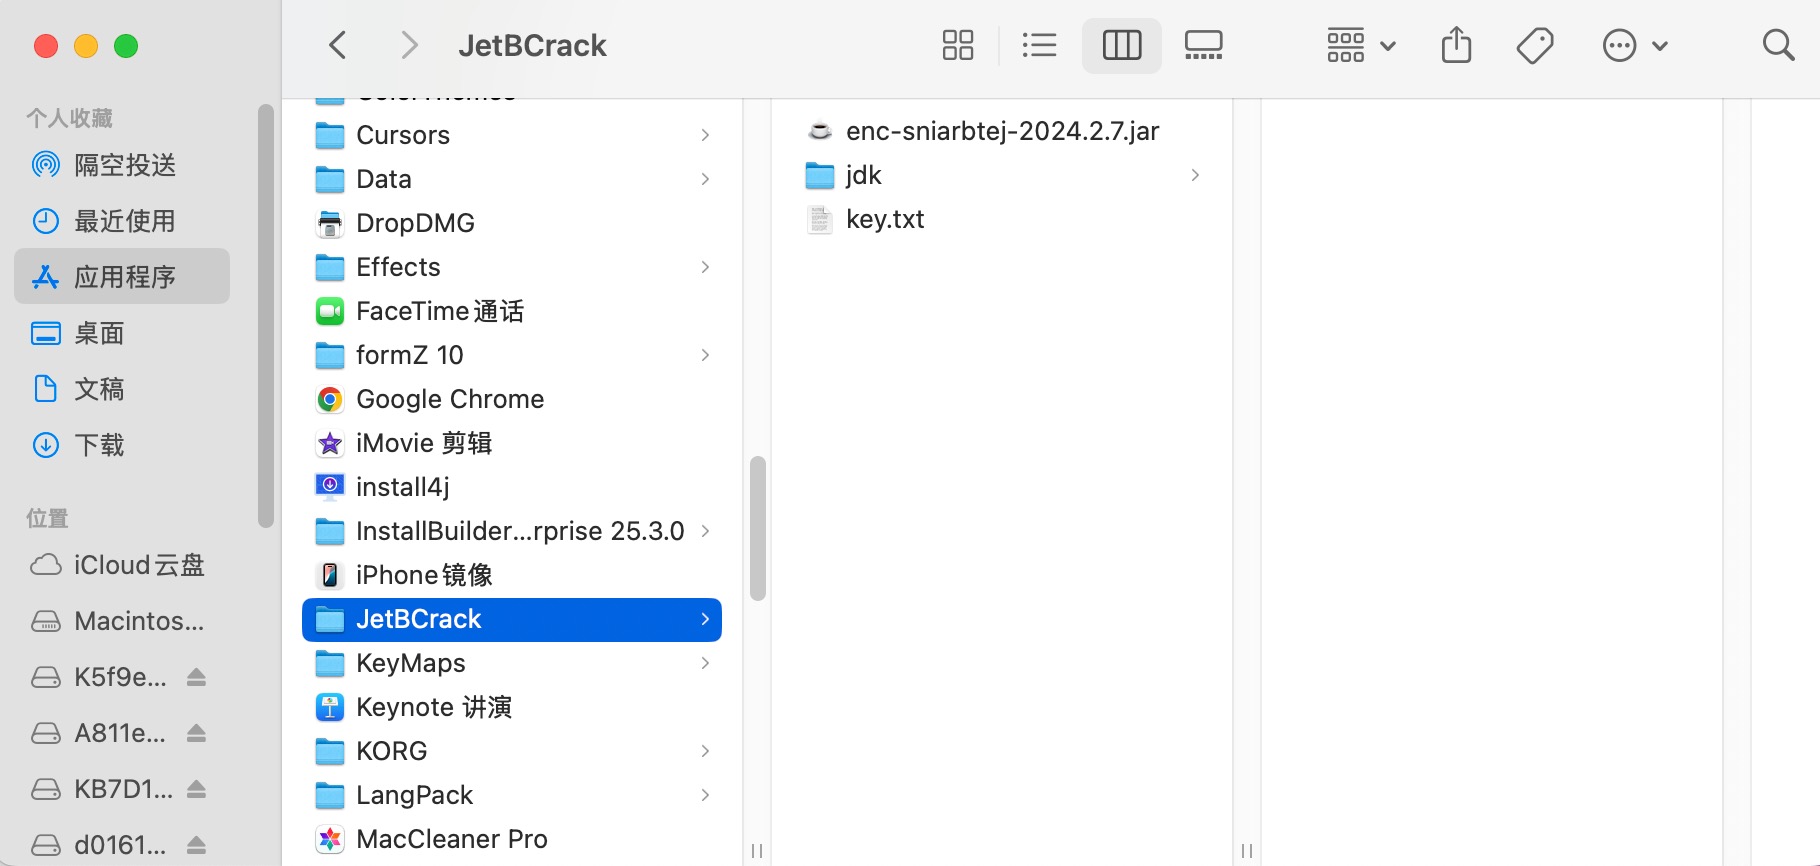Screen dimensions: 1820x866
Task: Click the Share toolbar icon
Action: (1456, 45)
